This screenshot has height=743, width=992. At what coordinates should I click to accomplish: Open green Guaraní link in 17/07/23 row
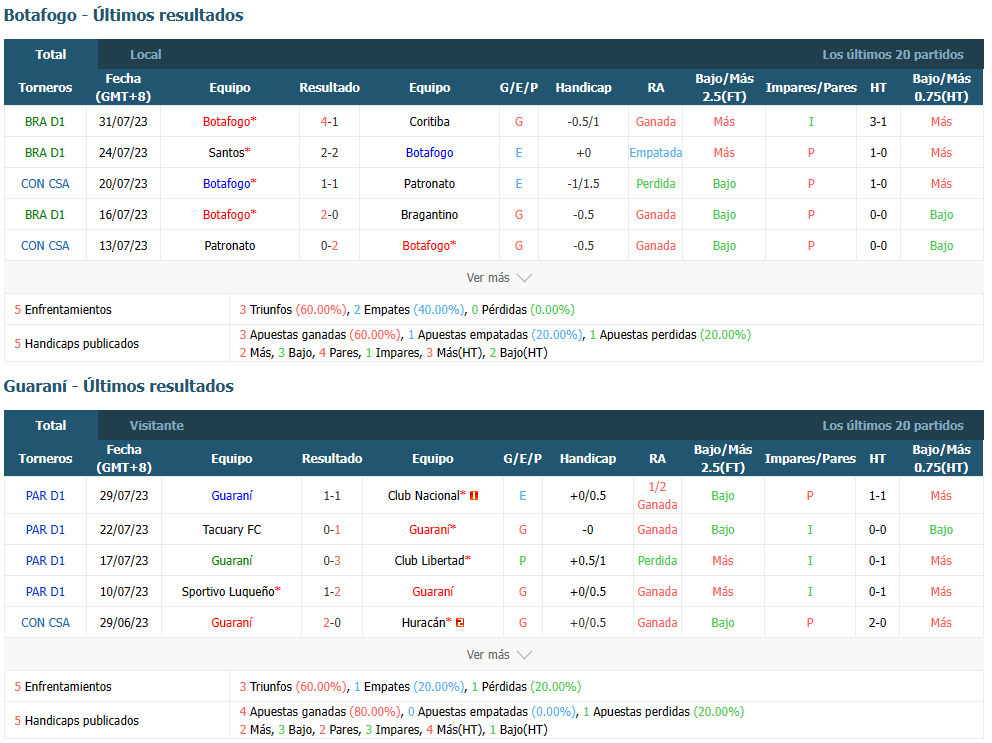[x=232, y=561]
